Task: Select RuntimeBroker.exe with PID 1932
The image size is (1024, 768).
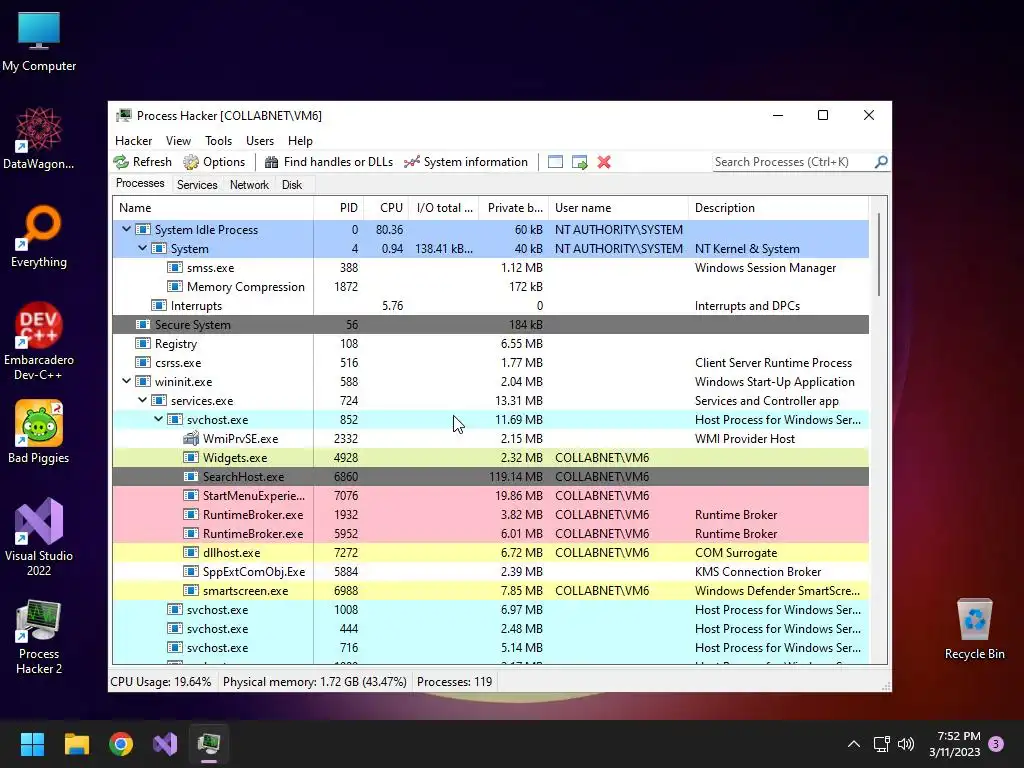Action: (x=490, y=515)
